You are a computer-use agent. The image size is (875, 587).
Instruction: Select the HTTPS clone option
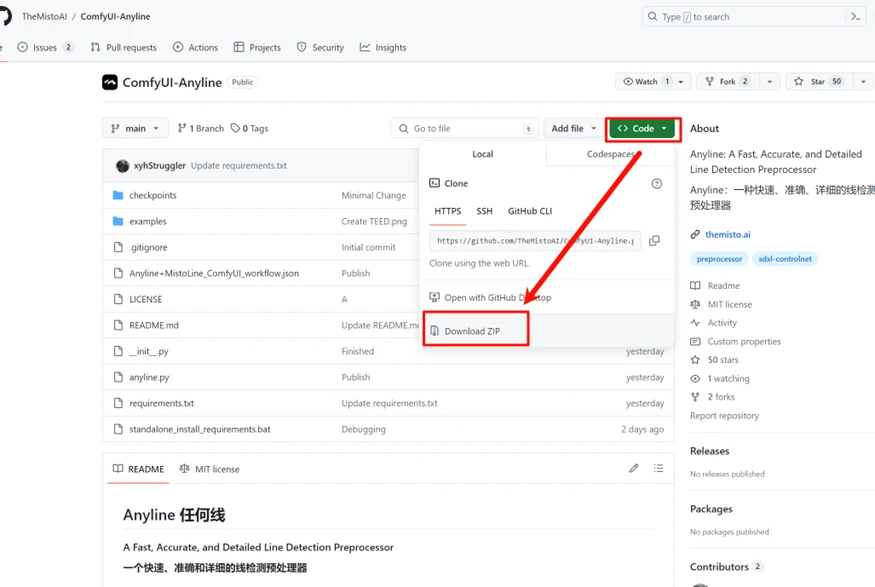[448, 211]
